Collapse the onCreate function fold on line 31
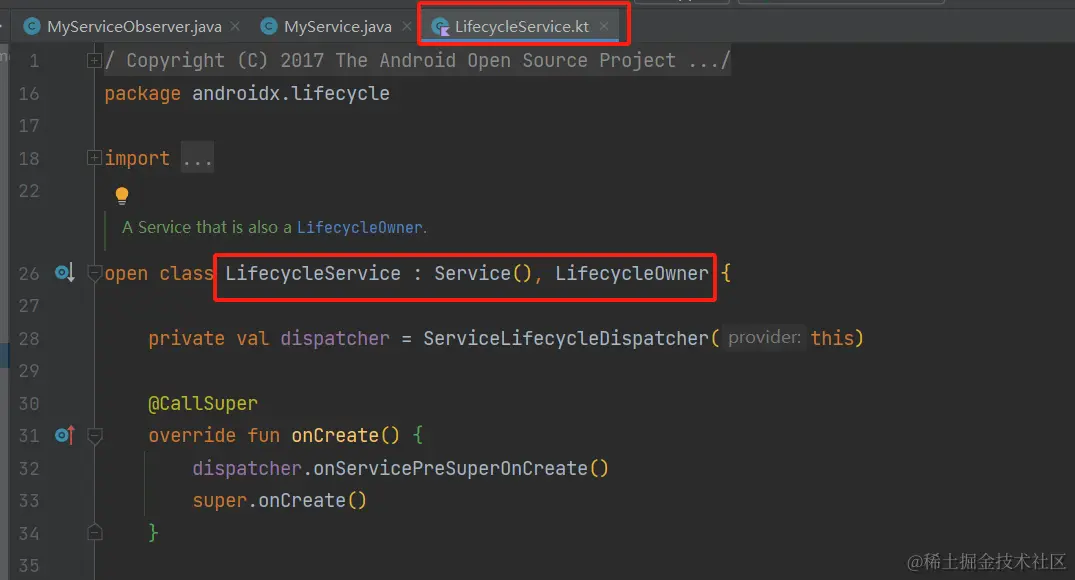 95,435
